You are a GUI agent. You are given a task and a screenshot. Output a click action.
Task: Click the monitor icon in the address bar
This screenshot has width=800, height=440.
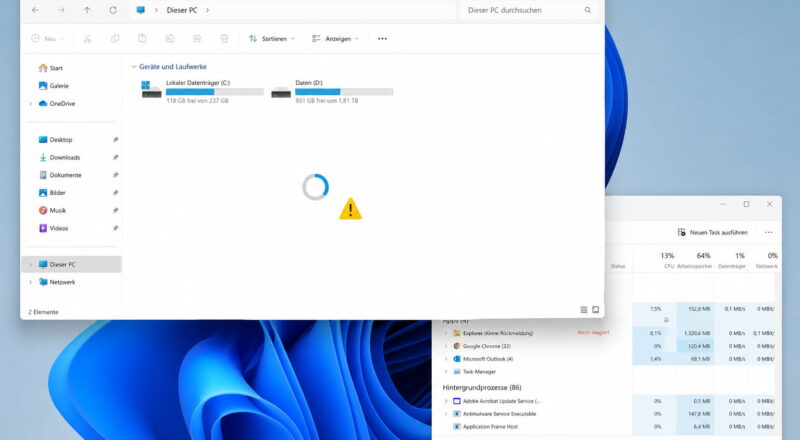(141, 10)
